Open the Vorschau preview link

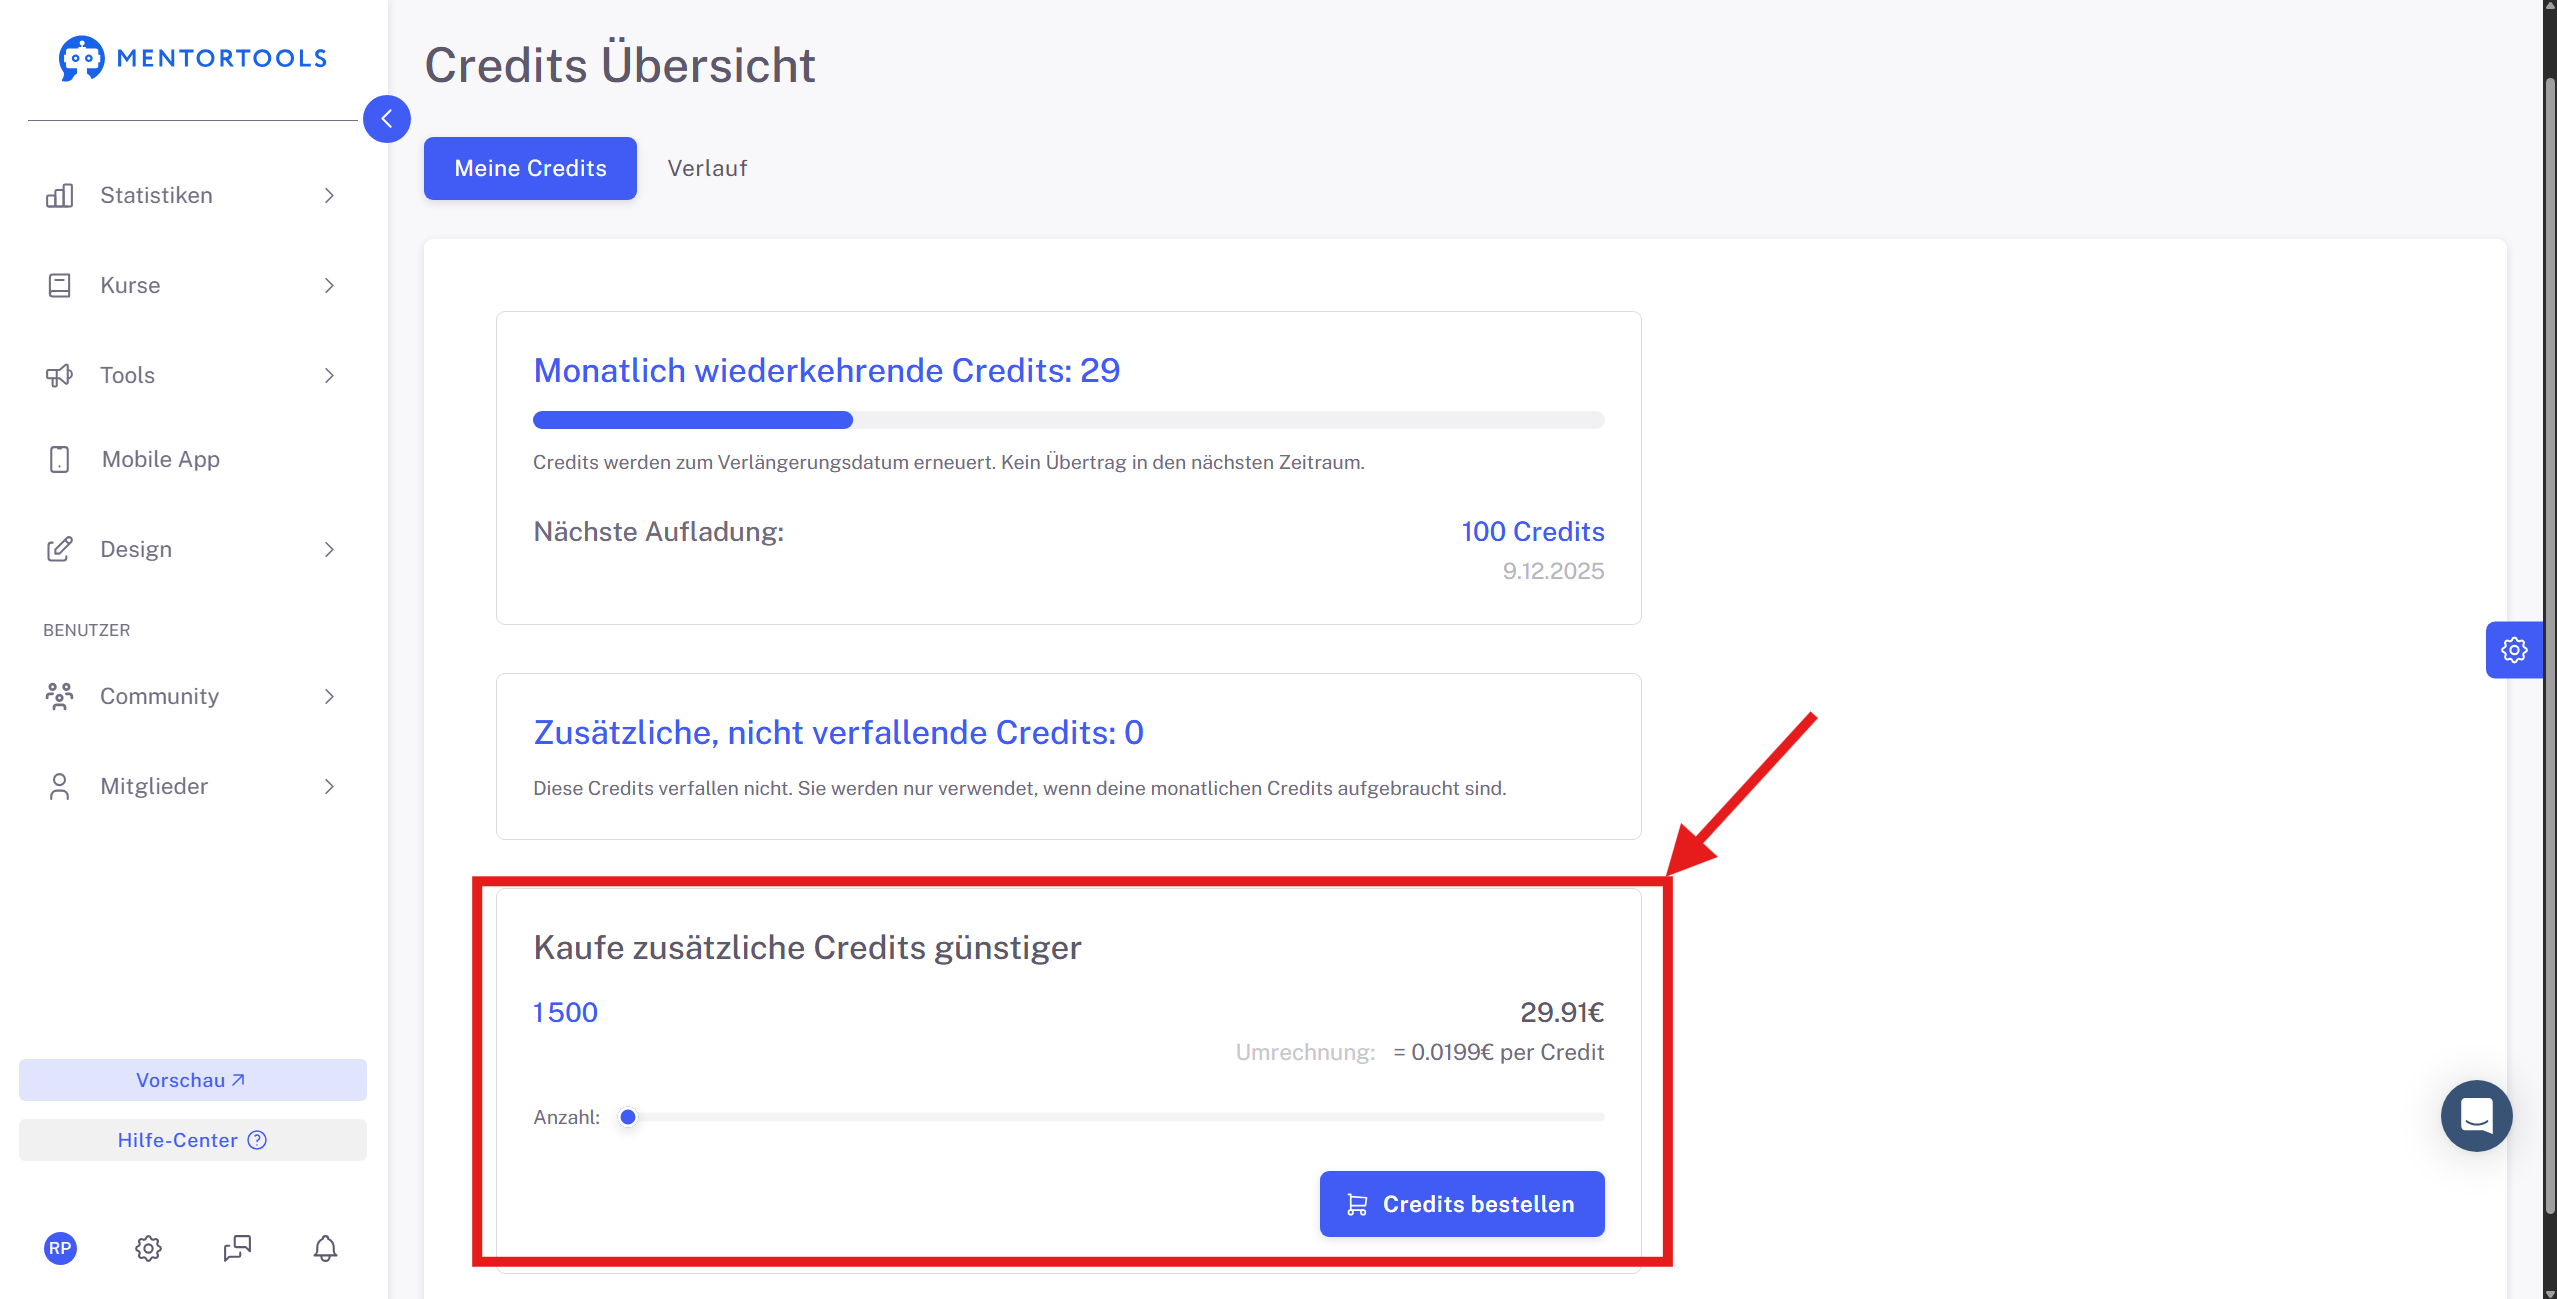pyautogui.click(x=192, y=1080)
